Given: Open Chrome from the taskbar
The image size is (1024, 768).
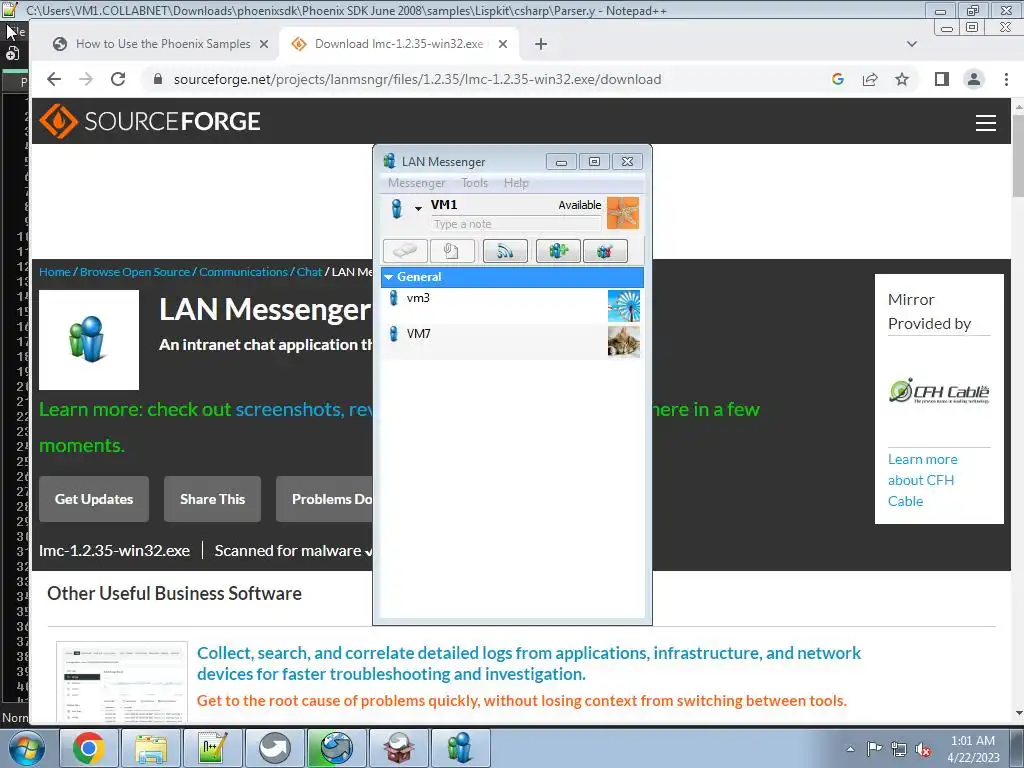Looking at the screenshot, I should click(x=89, y=748).
